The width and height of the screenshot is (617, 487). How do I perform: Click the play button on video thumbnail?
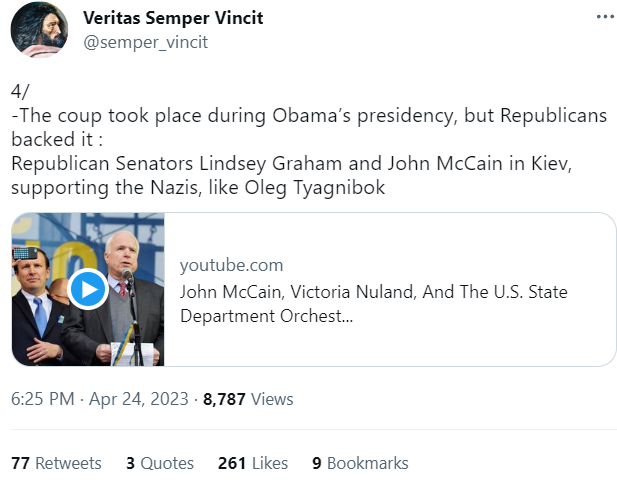[88, 289]
